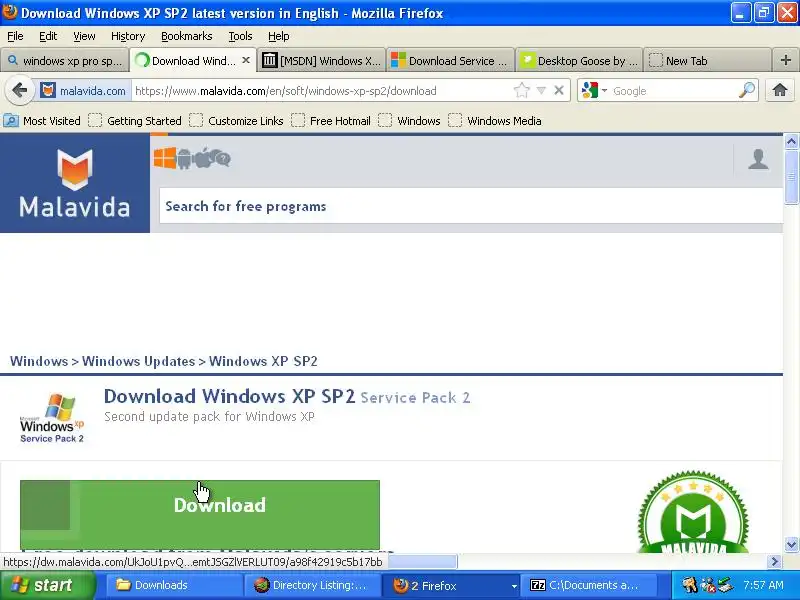Switch to the Download Service tab

coord(451,61)
